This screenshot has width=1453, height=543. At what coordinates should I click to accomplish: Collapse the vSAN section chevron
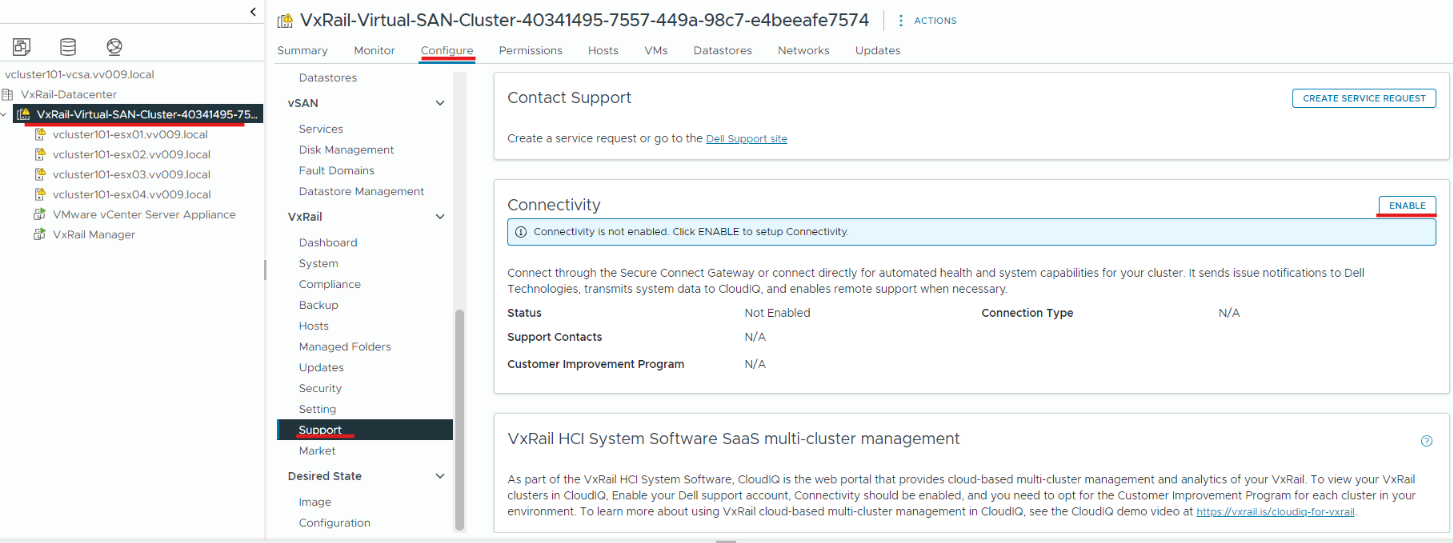point(439,103)
